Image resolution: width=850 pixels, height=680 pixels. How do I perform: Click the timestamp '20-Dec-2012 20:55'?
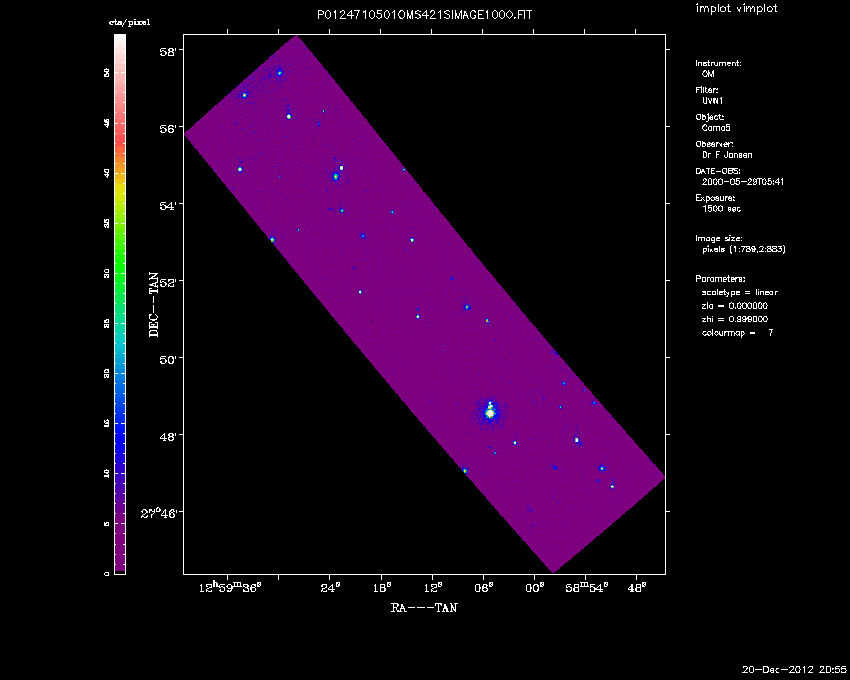point(794,670)
